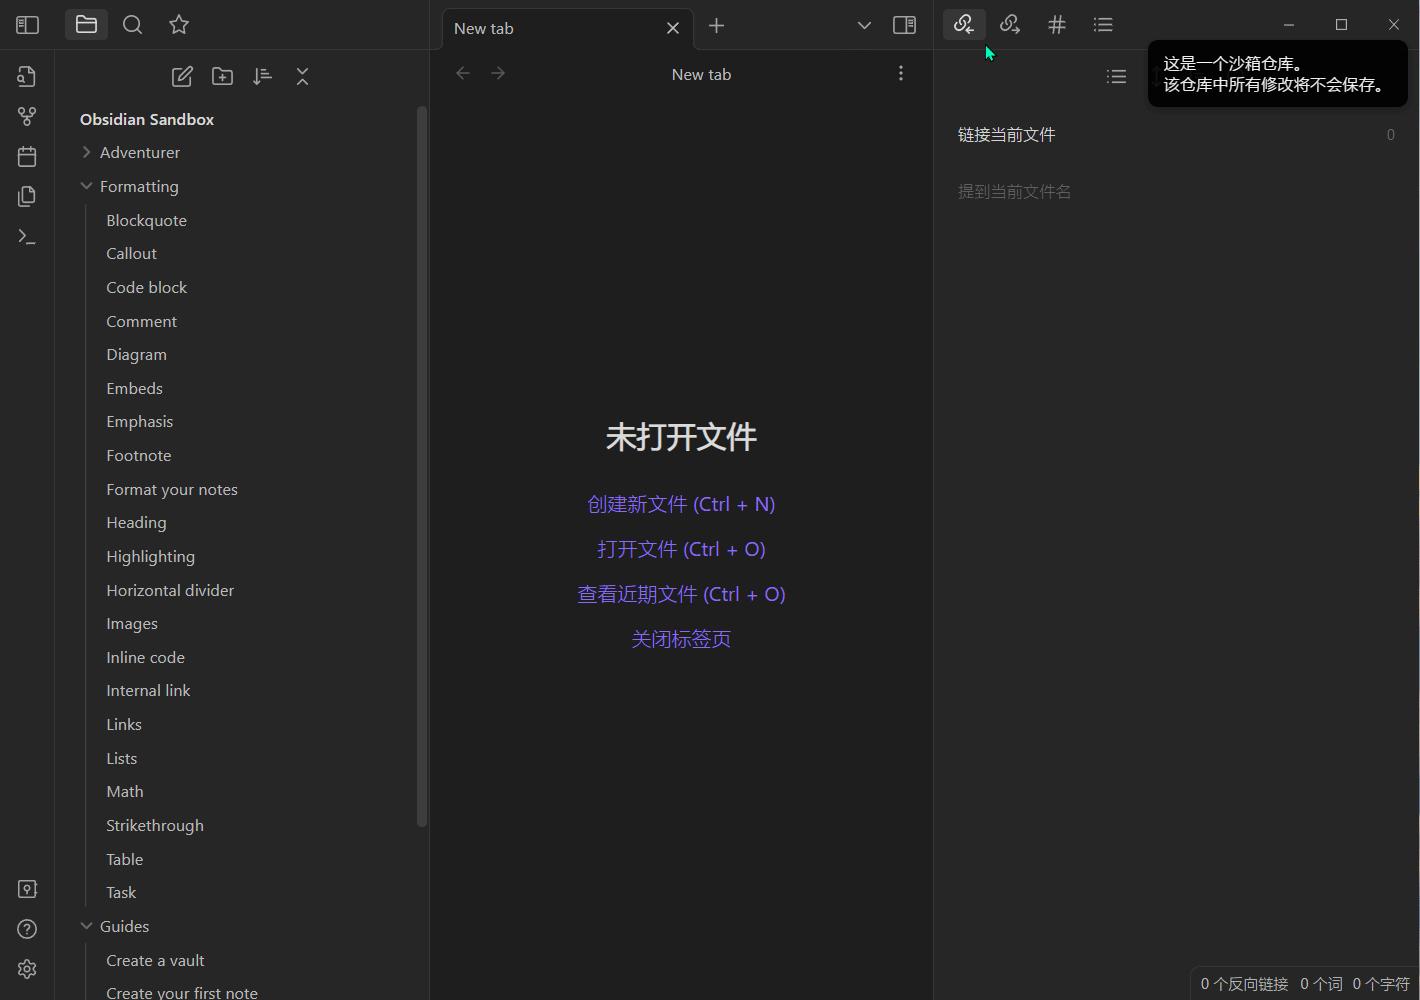Open the graph view from the left ribbon
Viewport: 1420px width, 1000px height.
coord(27,116)
